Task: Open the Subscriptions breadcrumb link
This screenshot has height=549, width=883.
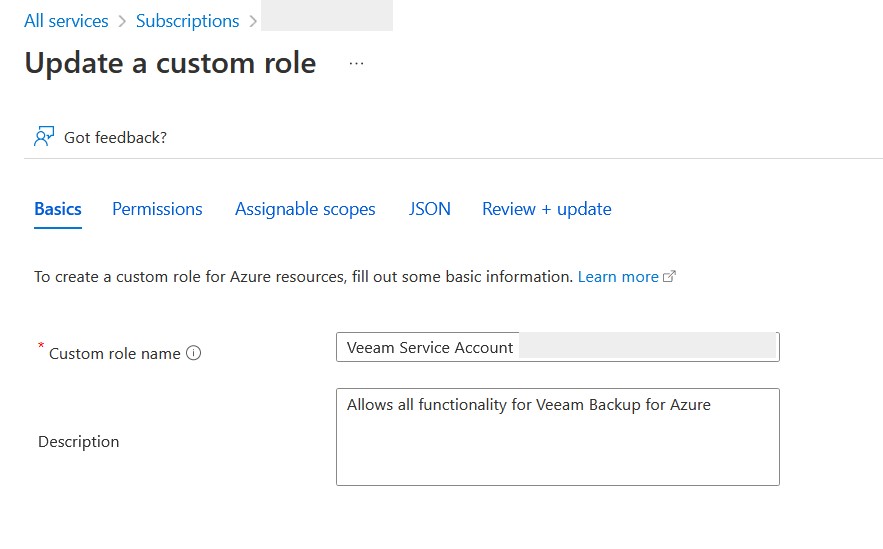Action: coord(188,21)
